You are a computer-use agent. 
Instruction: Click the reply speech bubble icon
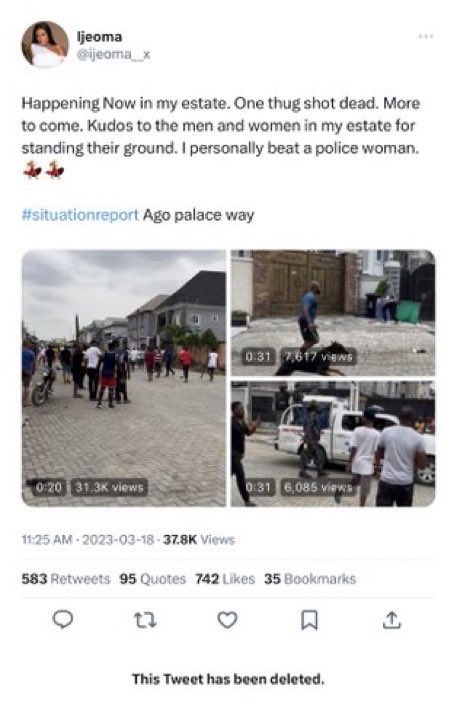(63, 620)
